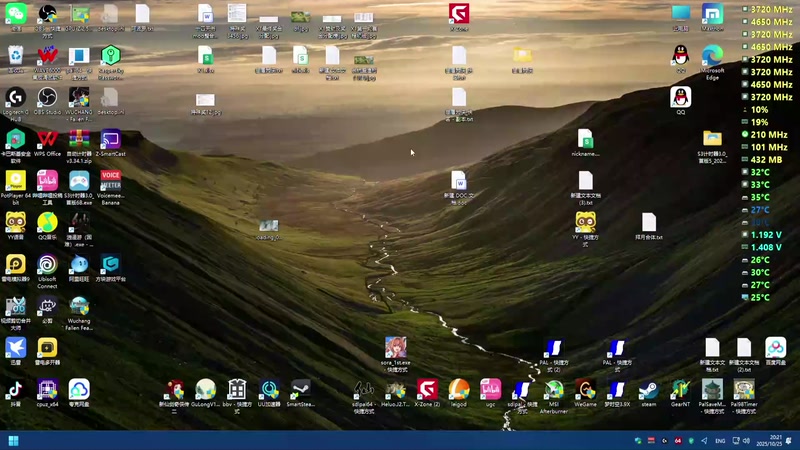The image size is (800, 450).
Task: Open the zip archive v3.34.1.zip
Action: click(79, 139)
